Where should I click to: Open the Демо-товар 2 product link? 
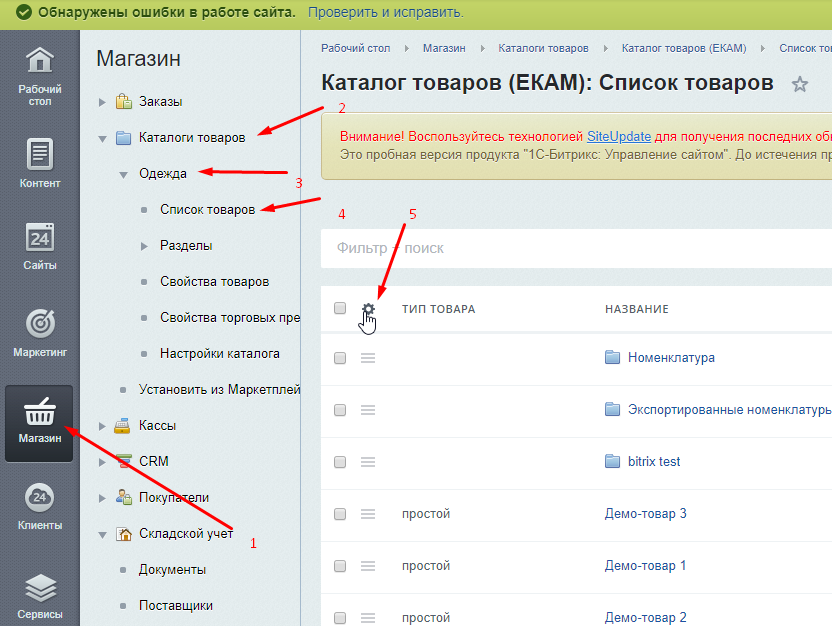coord(645,618)
